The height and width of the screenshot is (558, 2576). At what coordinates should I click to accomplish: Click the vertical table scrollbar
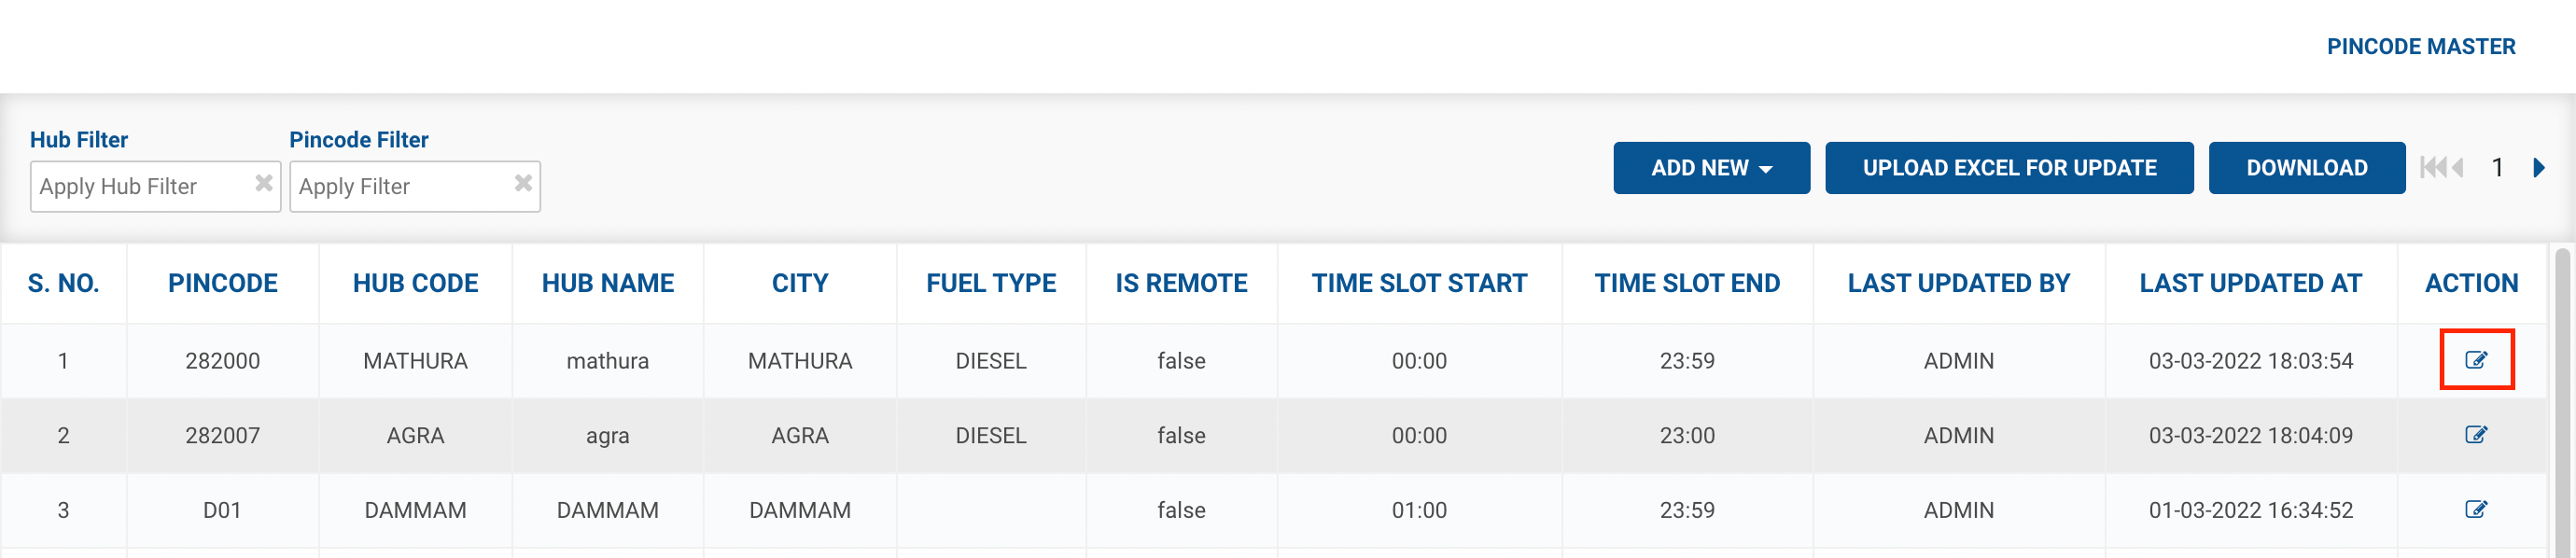pyautogui.click(x=2562, y=400)
